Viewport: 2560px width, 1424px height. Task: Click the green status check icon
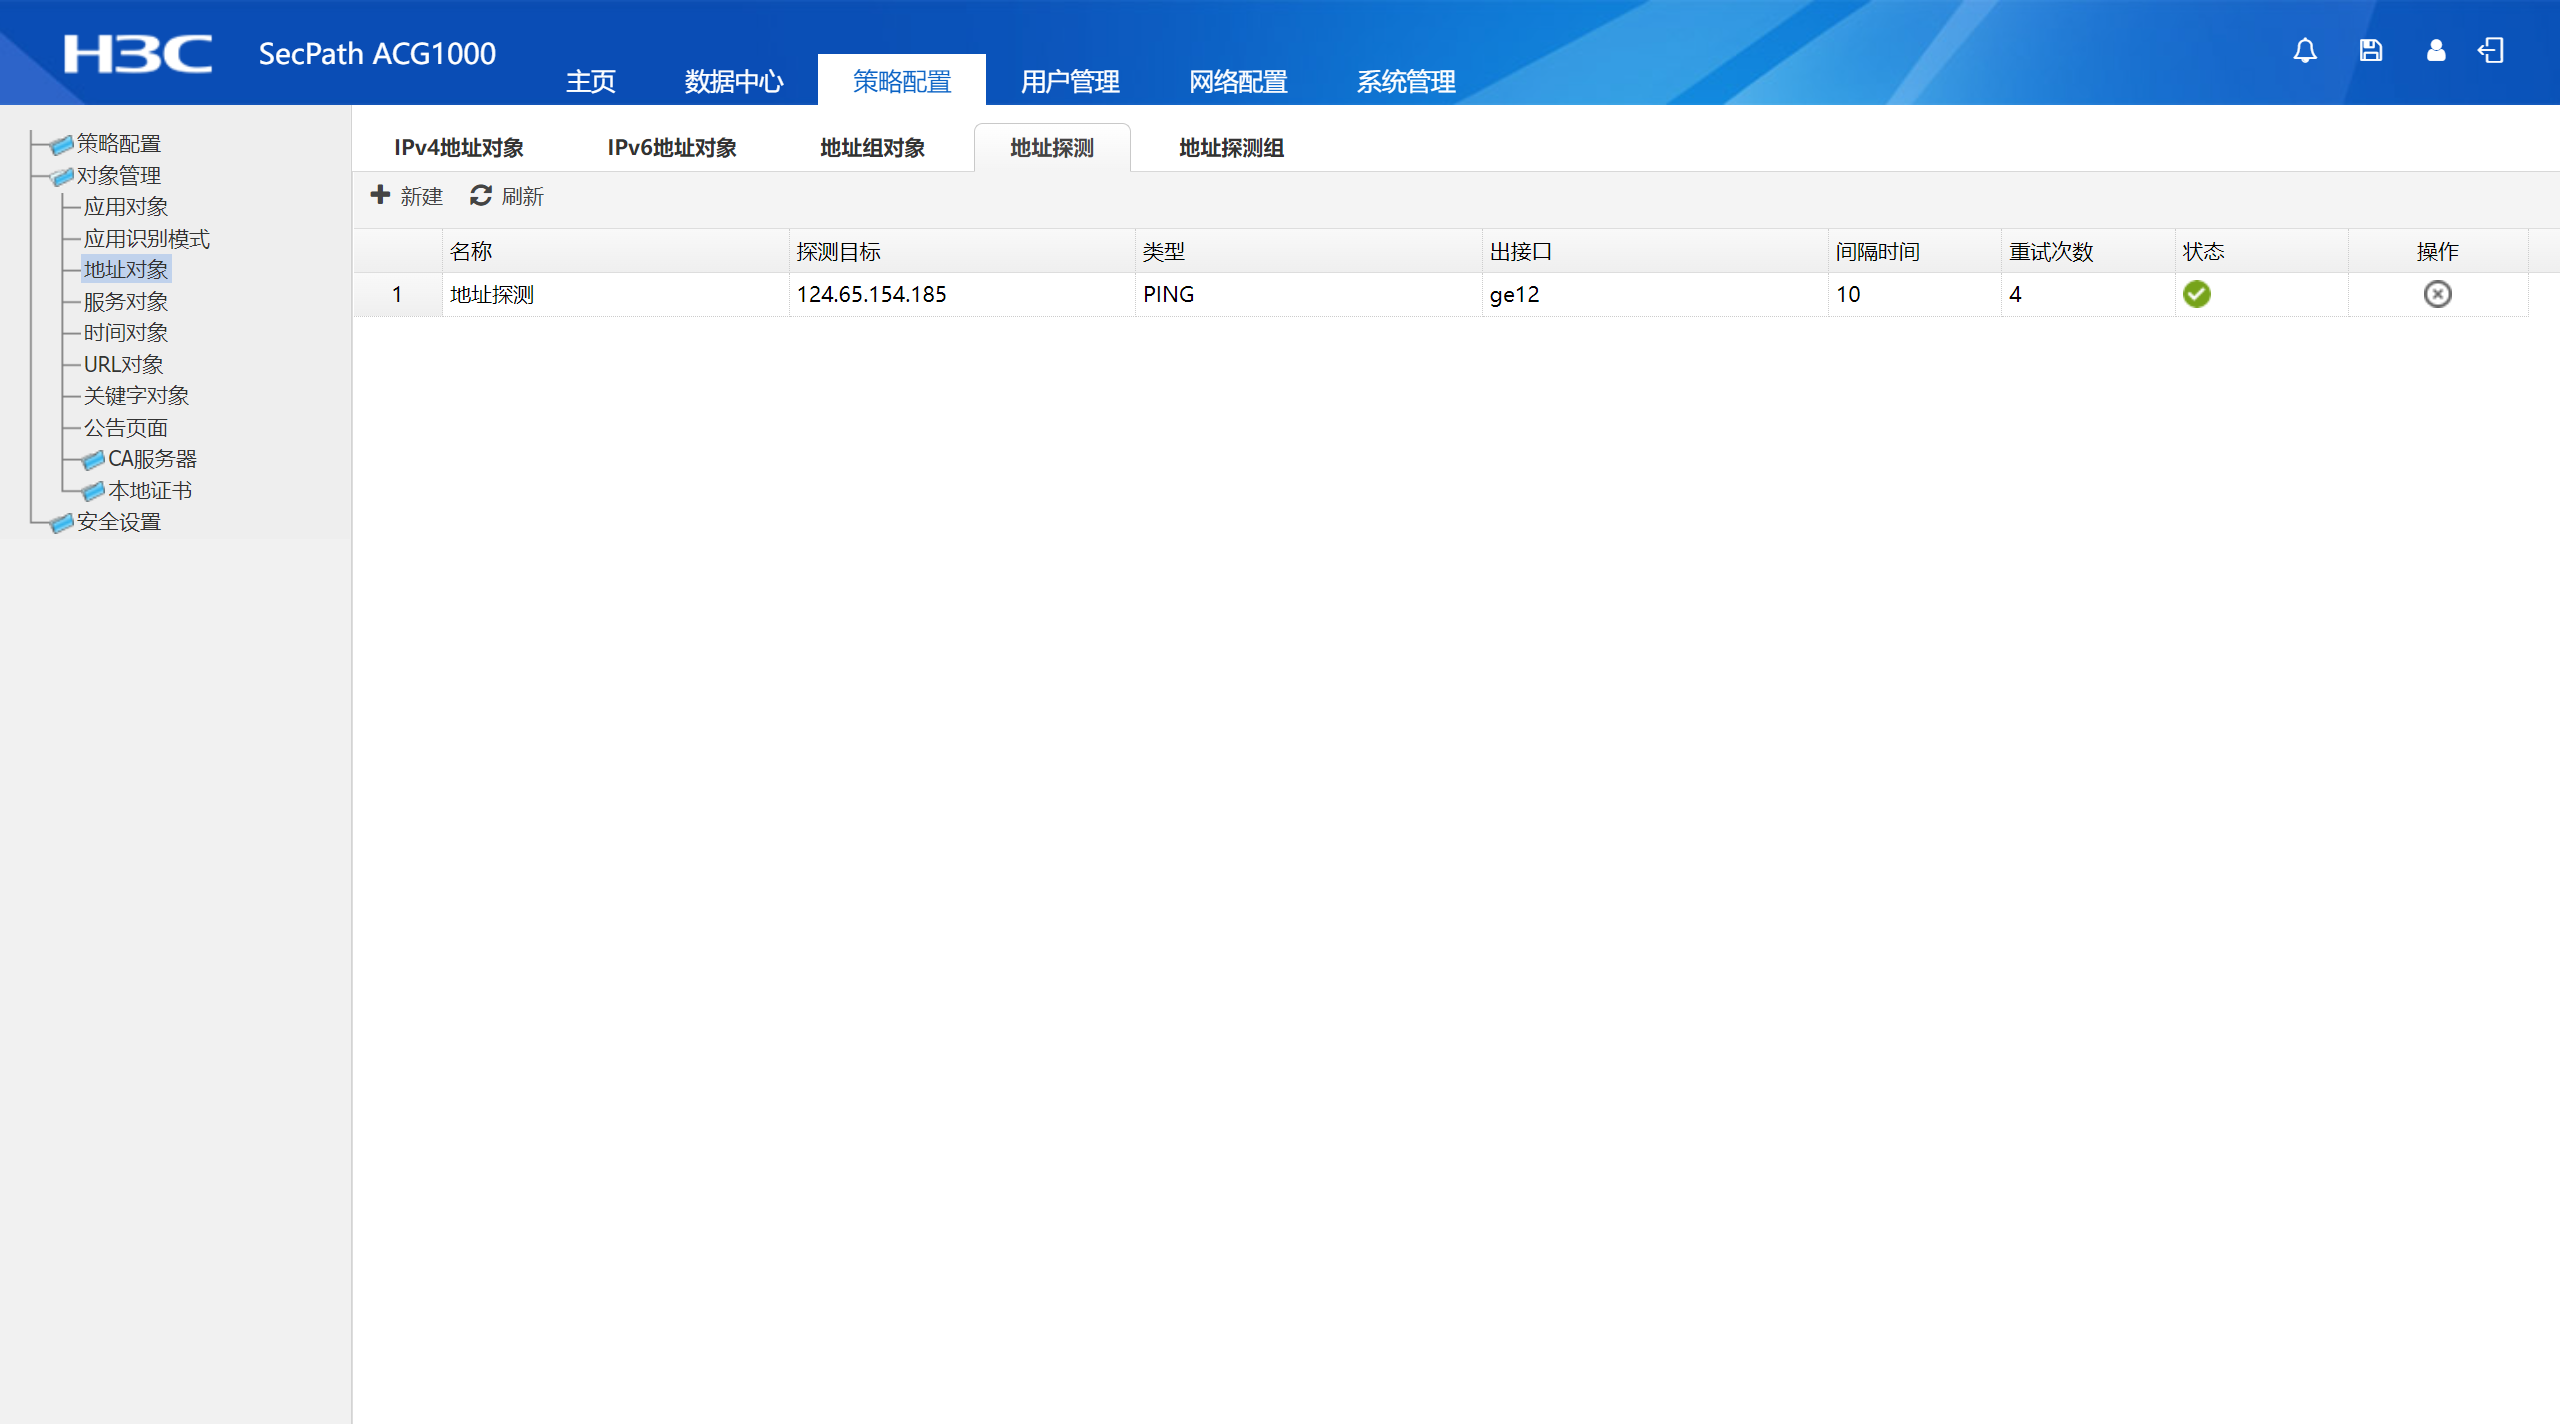2196,294
